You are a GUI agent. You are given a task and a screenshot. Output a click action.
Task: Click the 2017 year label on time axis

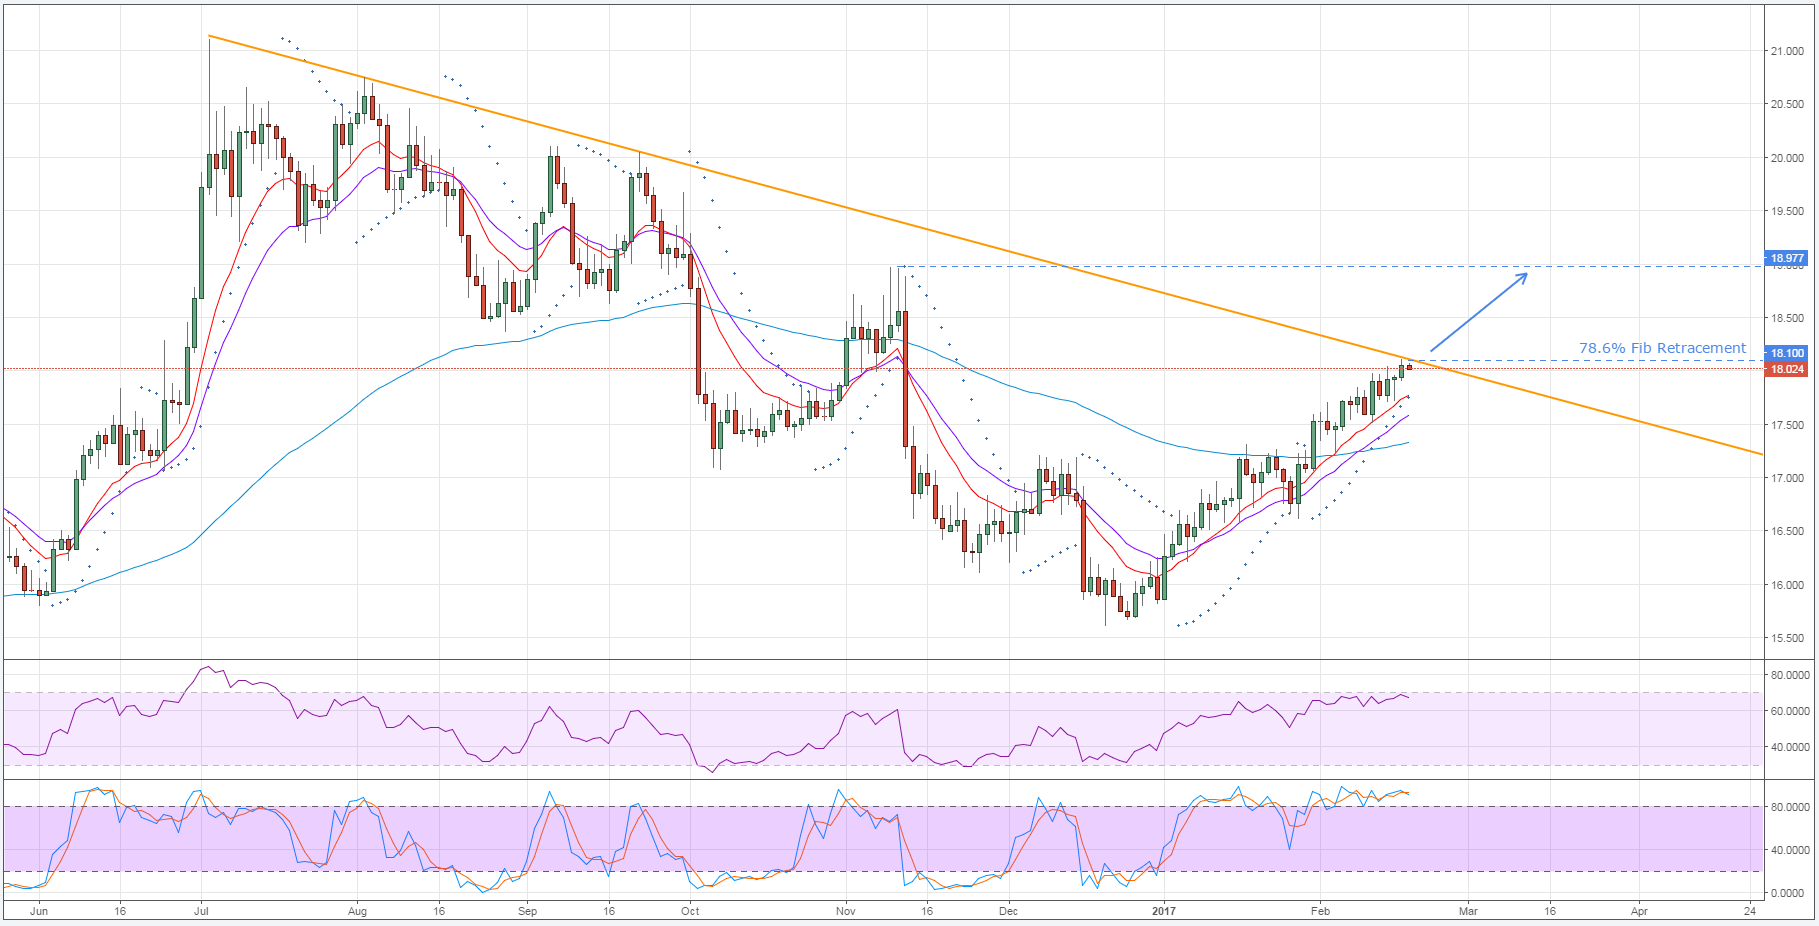point(1164,911)
